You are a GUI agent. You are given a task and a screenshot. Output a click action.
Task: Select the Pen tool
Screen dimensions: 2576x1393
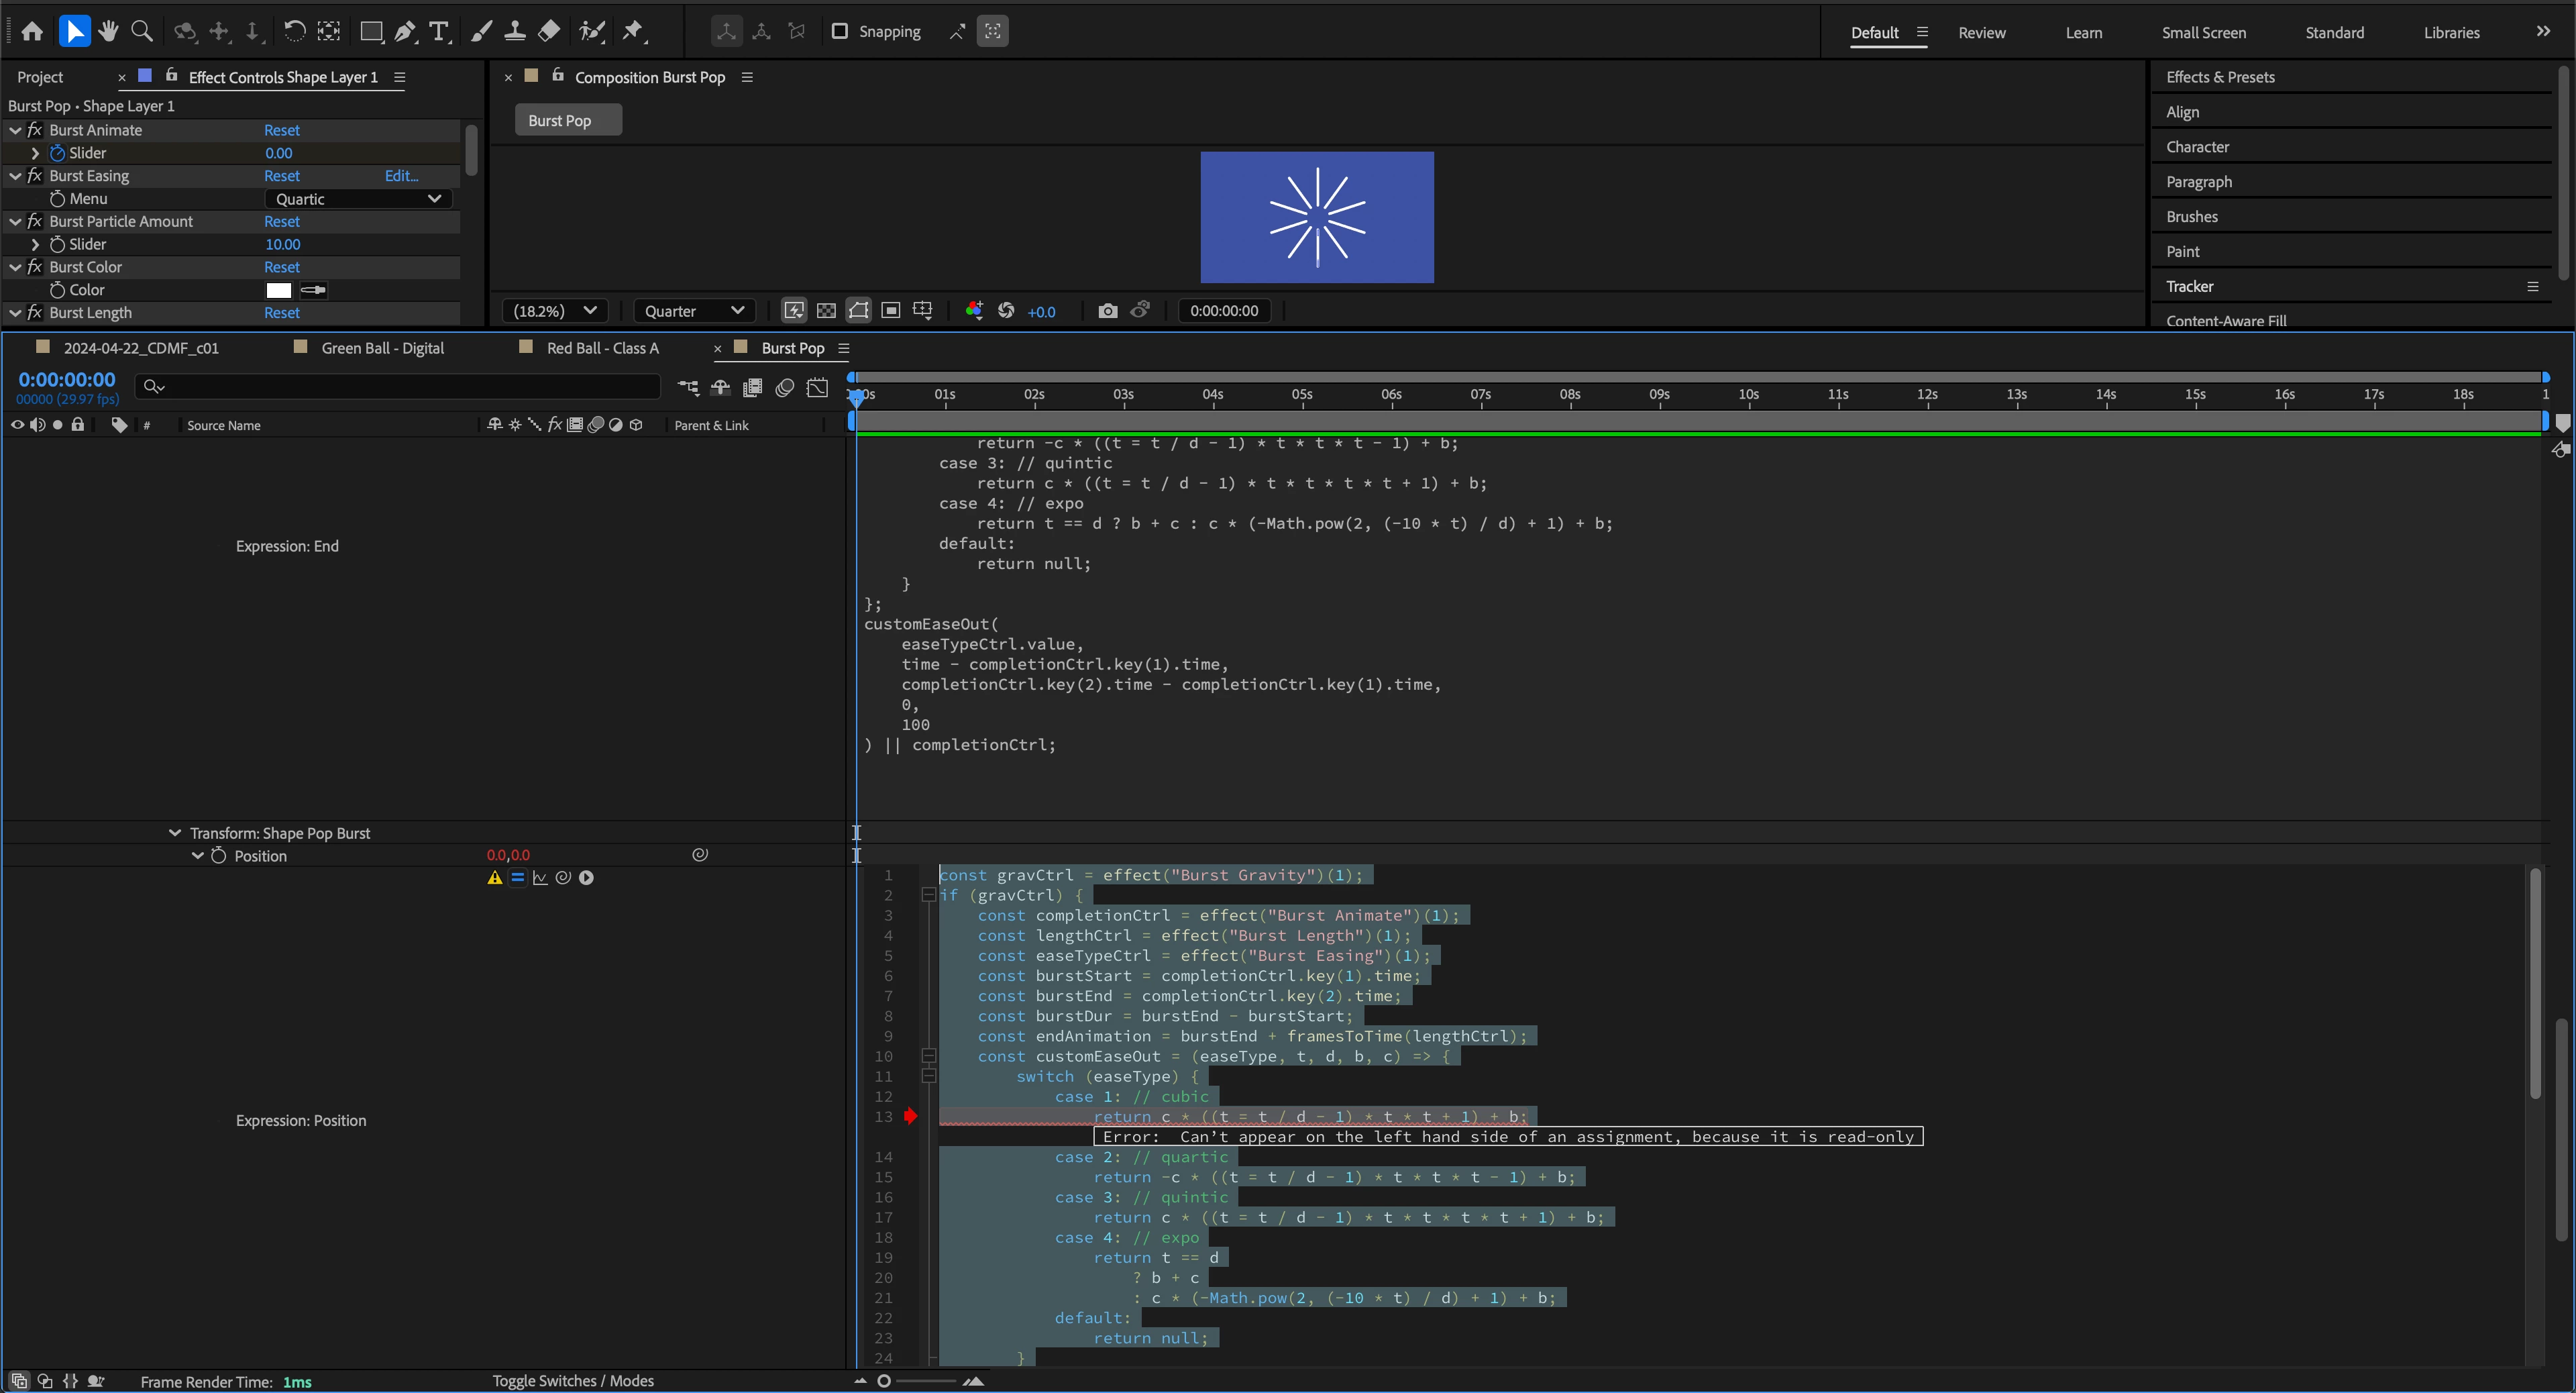click(404, 31)
